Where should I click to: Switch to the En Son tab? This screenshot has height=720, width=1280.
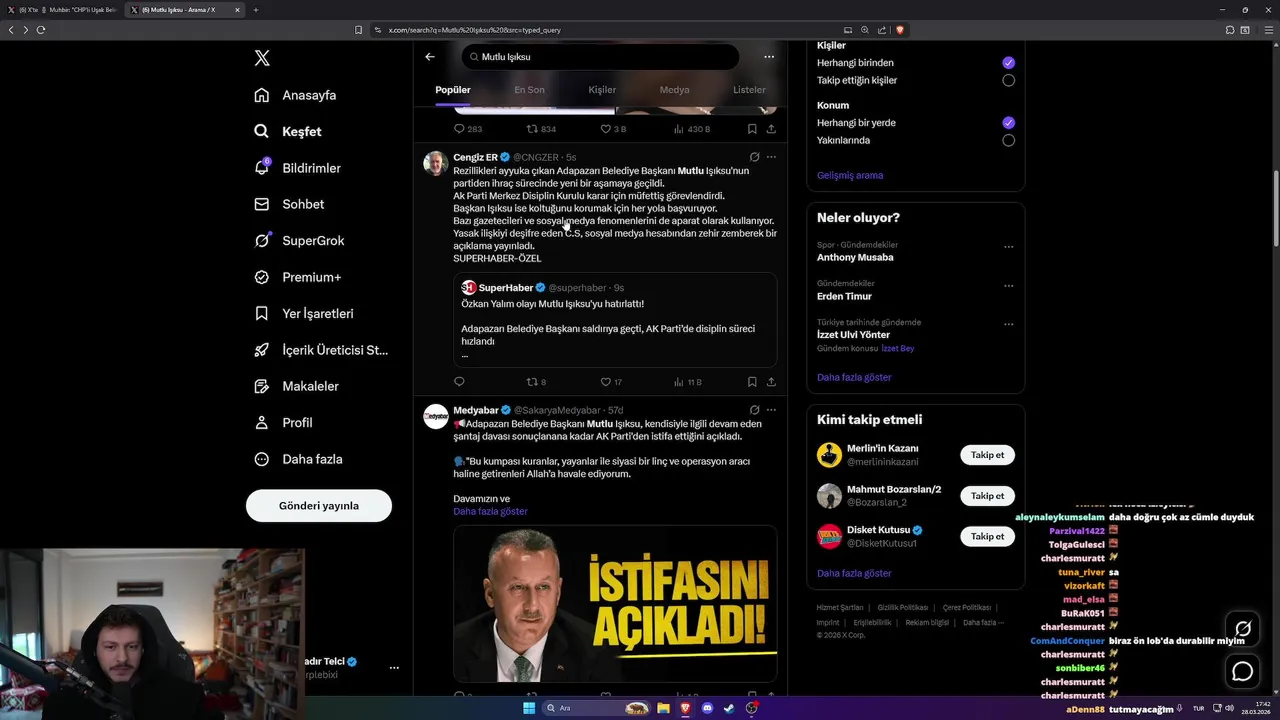(529, 90)
